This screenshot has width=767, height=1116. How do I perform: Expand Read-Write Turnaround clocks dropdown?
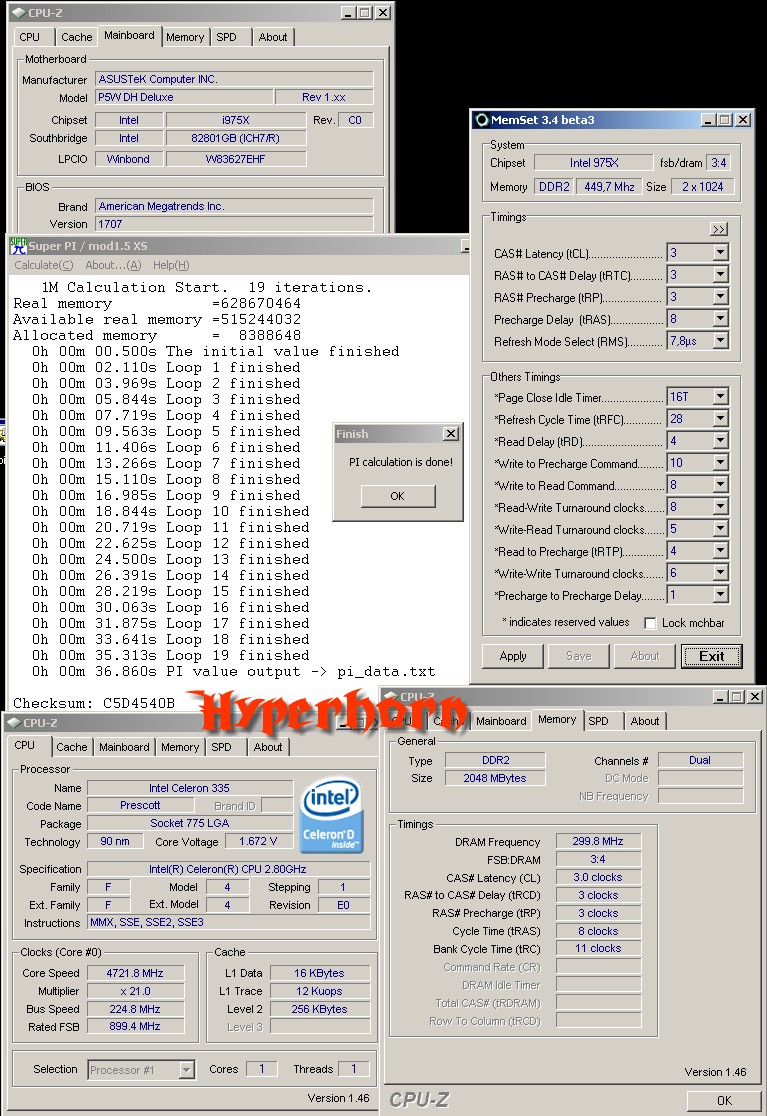(x=721, y=507)
